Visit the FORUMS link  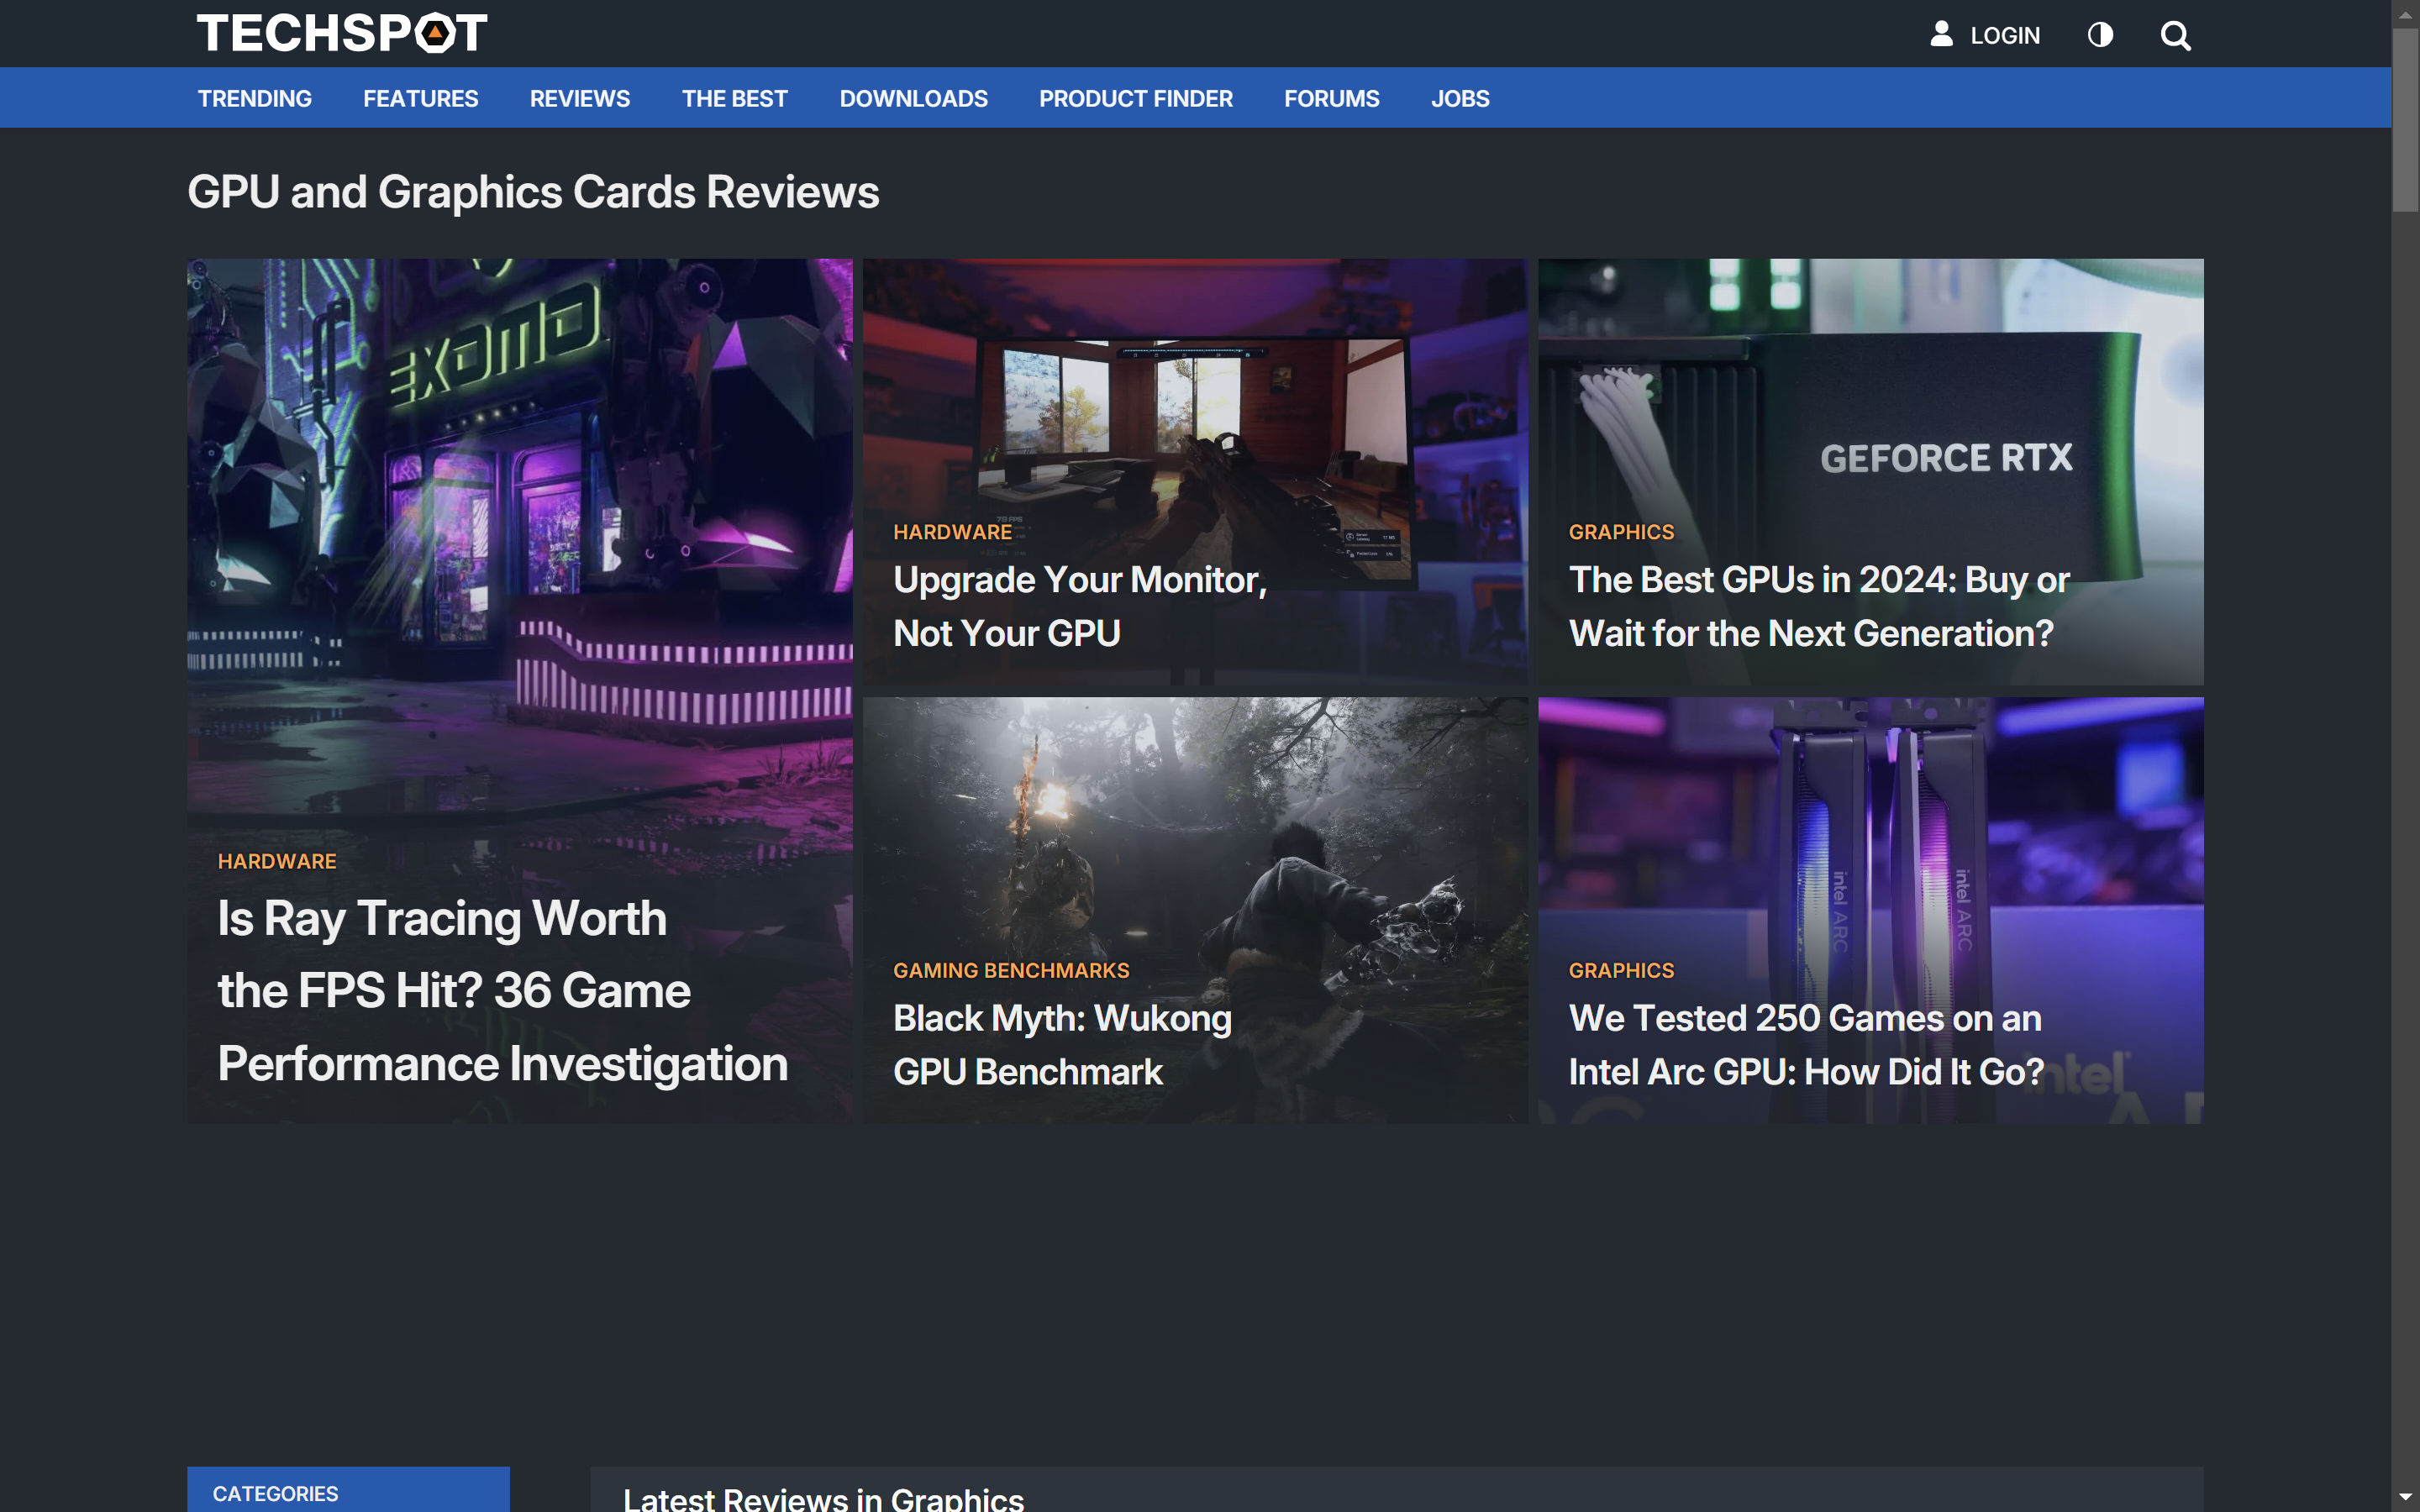tap(1331, 98)
